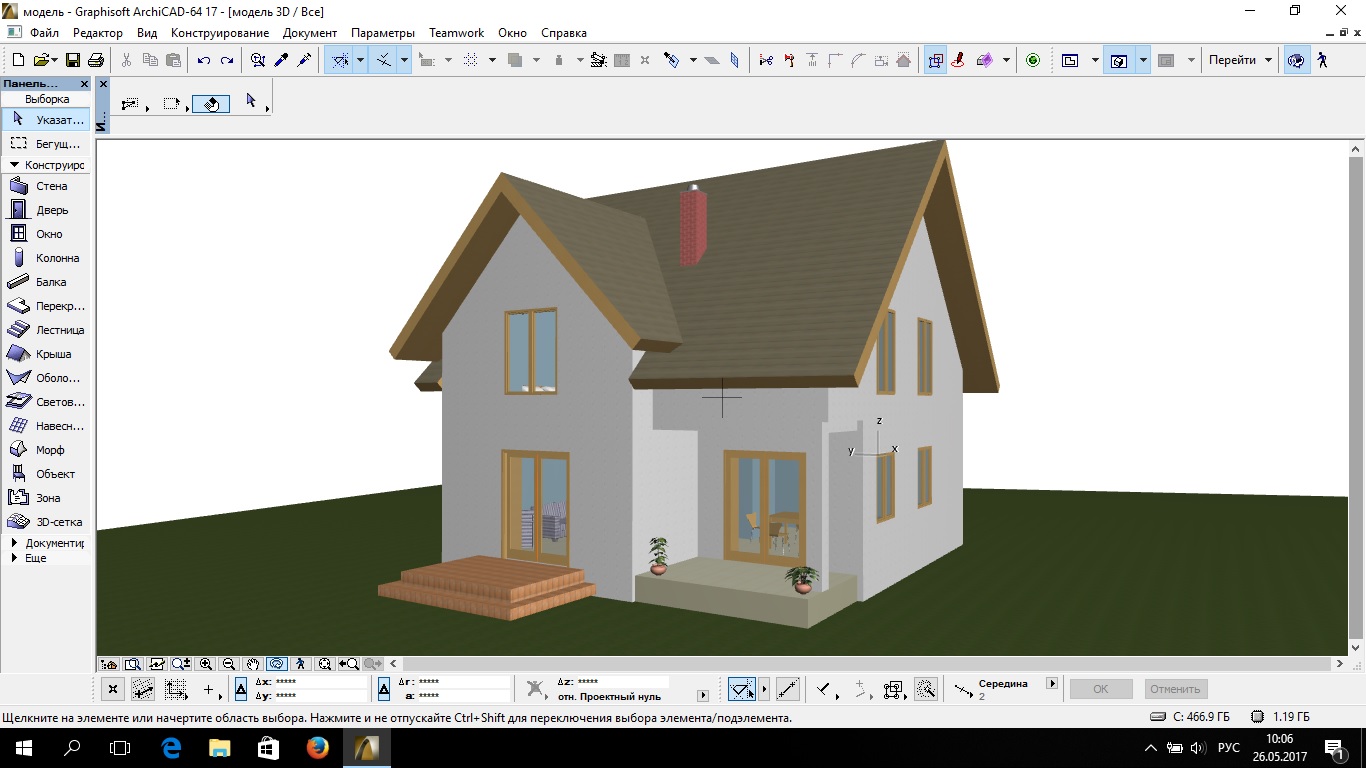The image size is (1366, 768).
Task: Activate the Зона (zone) tool
Action: point(45,498)
